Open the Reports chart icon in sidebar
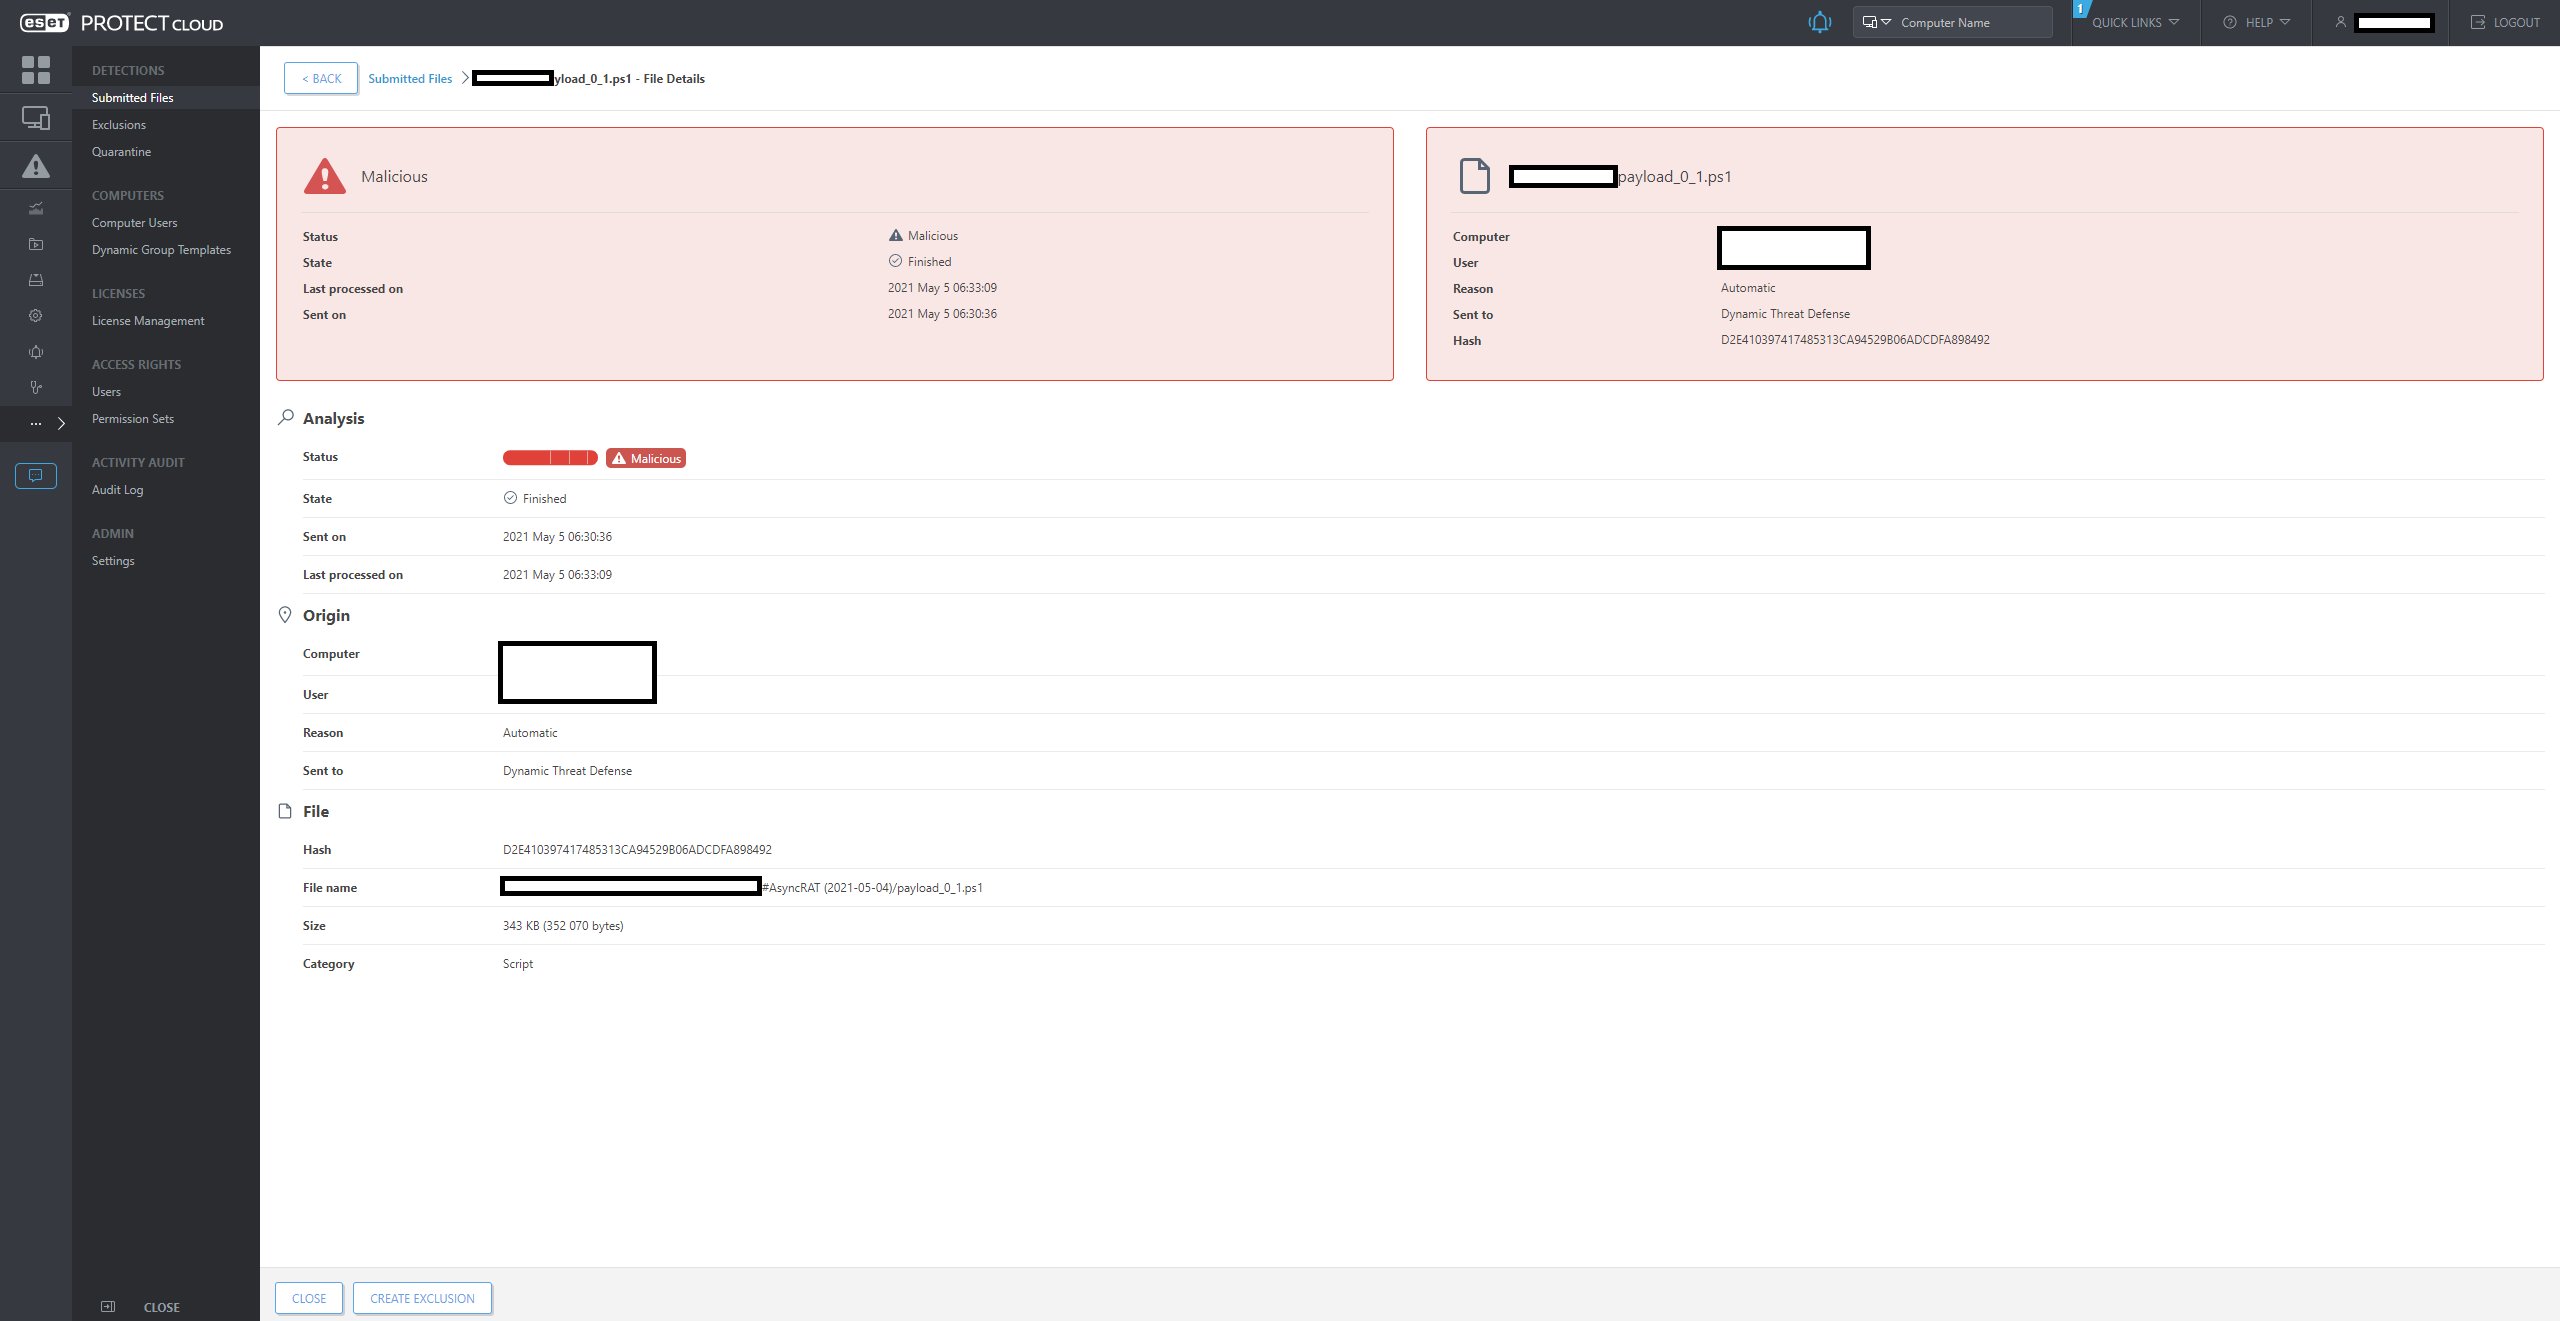This screenshot has width=2560, height=1321. pos(35,209)
